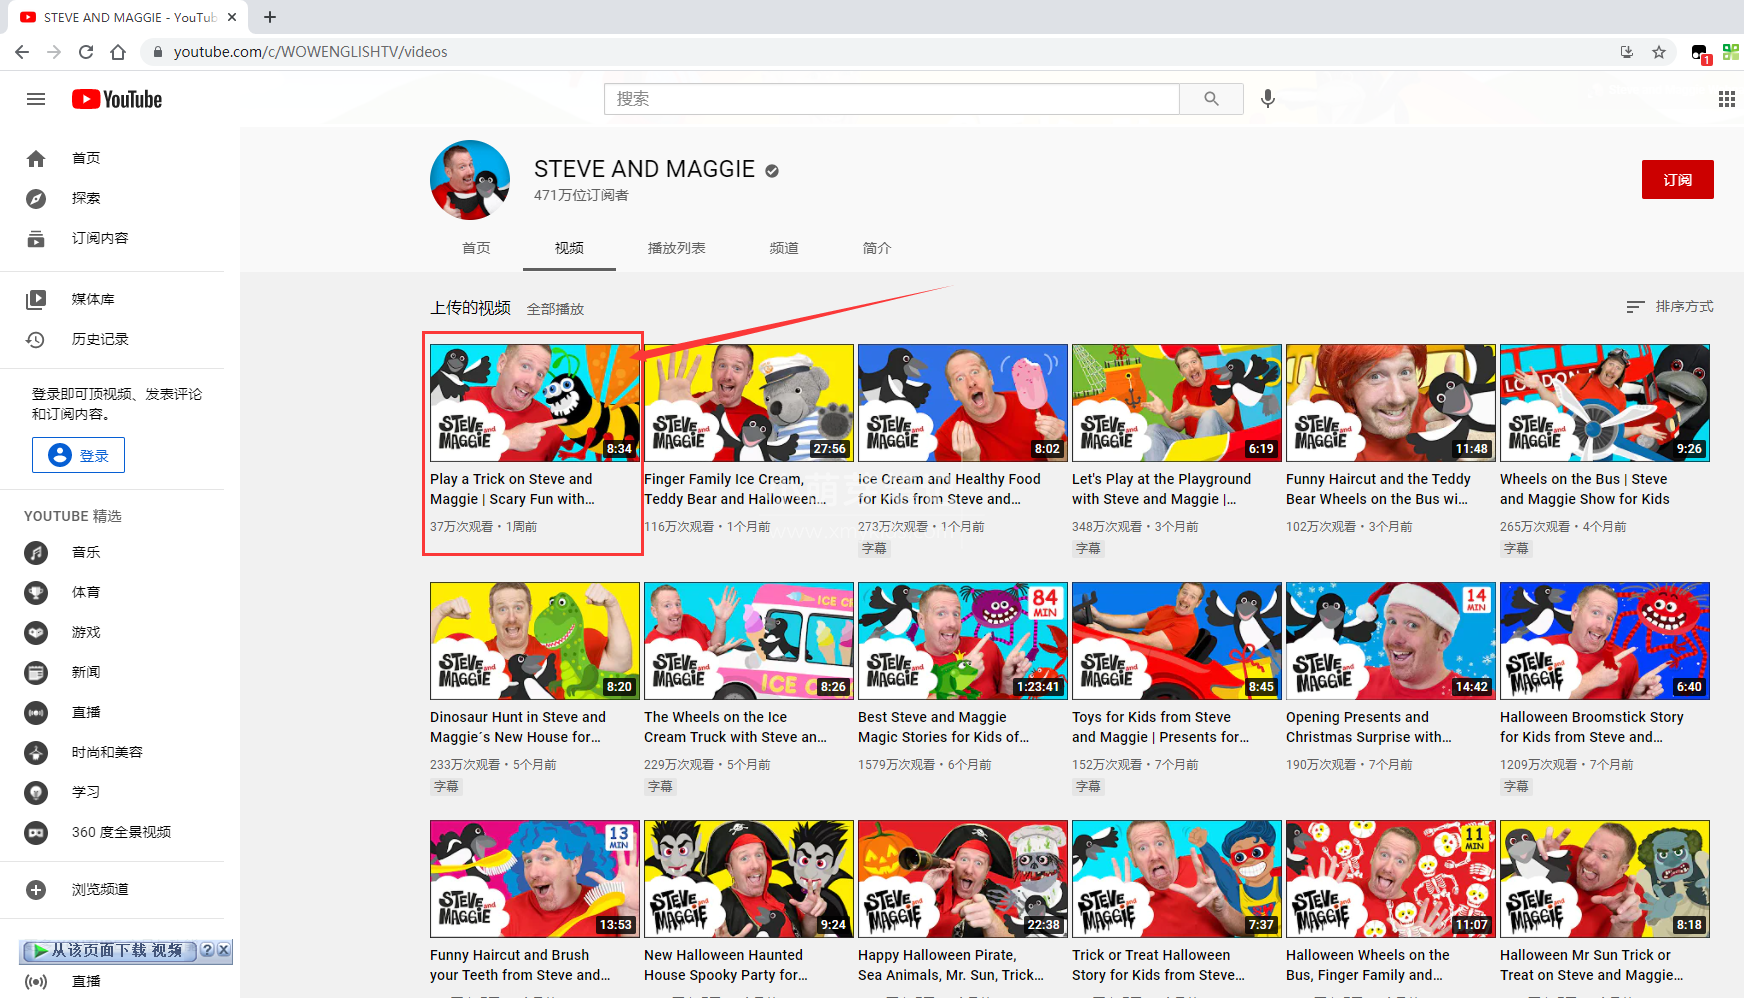Close the download video overlay bar
The height and width of the screenshot is (998, 1744).
(x=224, y=950)
